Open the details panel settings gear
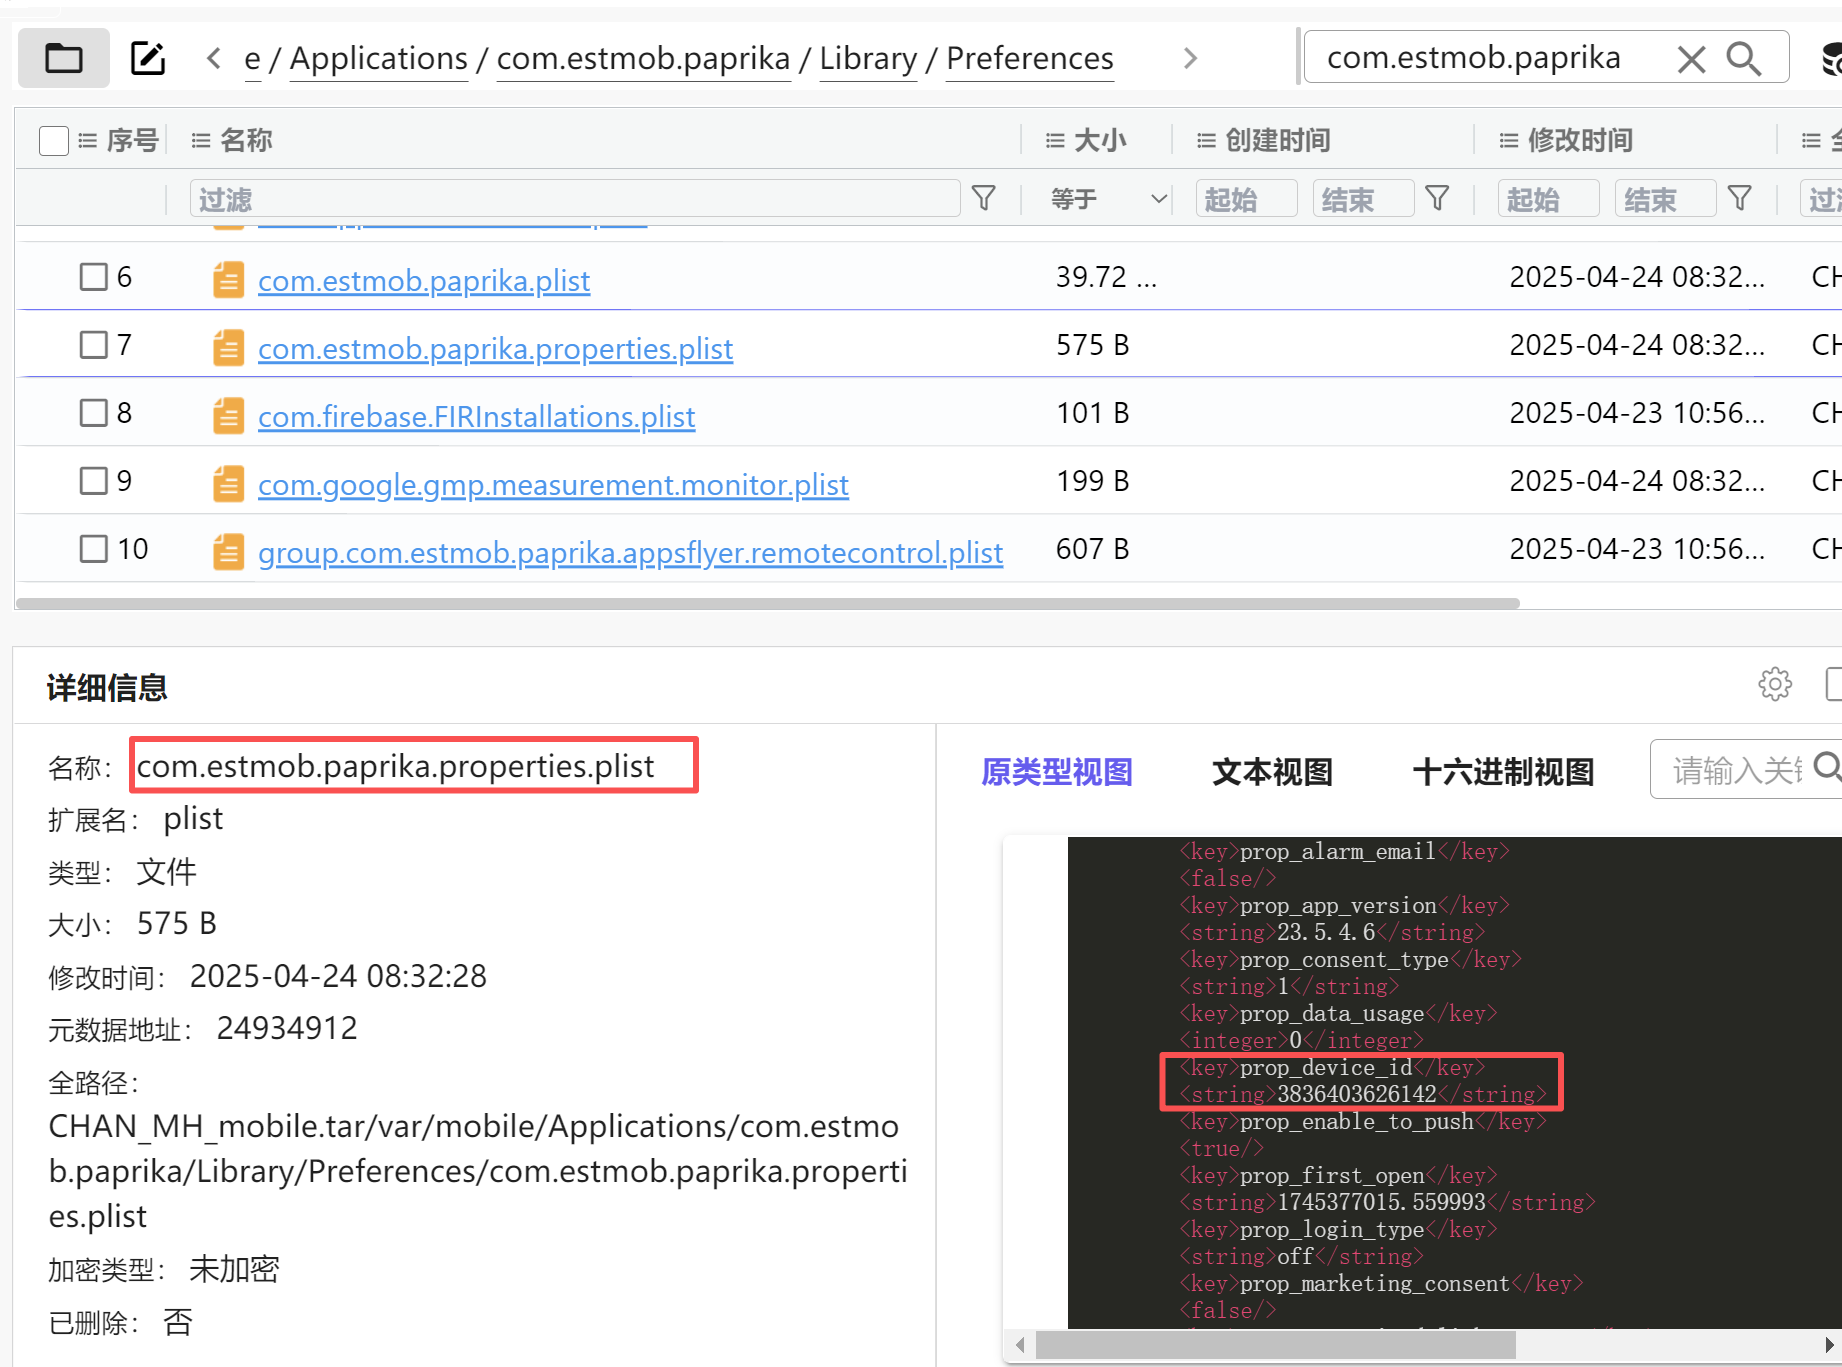The image size is (1842, 1367). [1775, 685]
